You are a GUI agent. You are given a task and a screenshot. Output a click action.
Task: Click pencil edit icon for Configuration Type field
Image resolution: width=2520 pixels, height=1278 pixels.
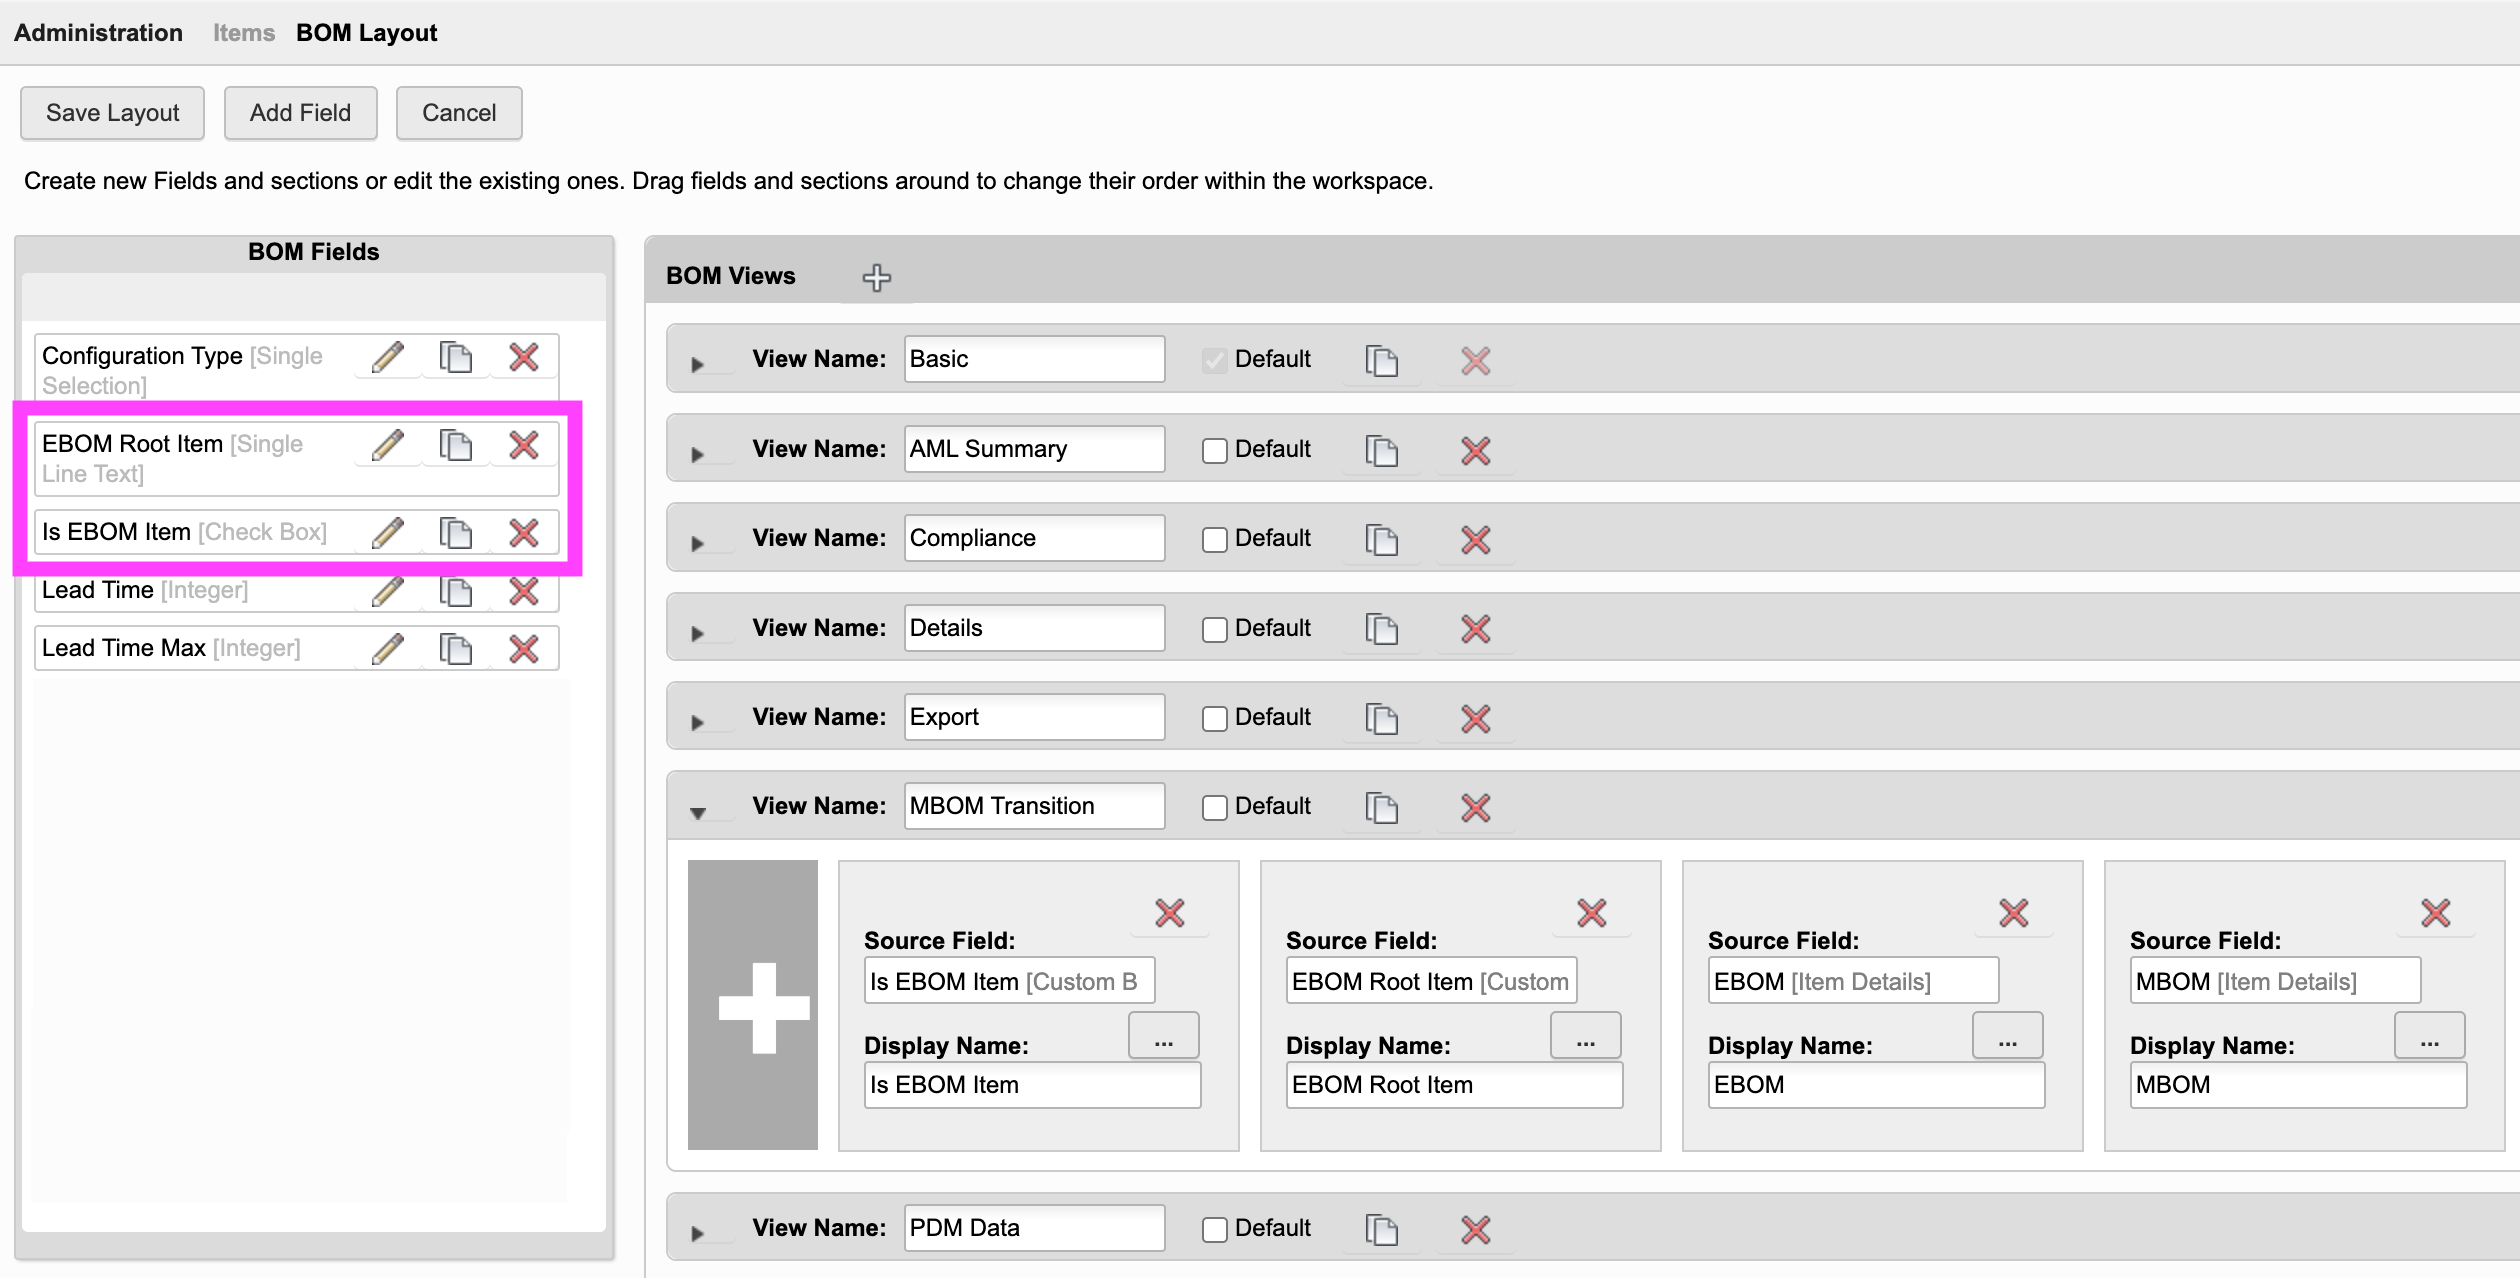pyautogui.click(x=388, y=357)
